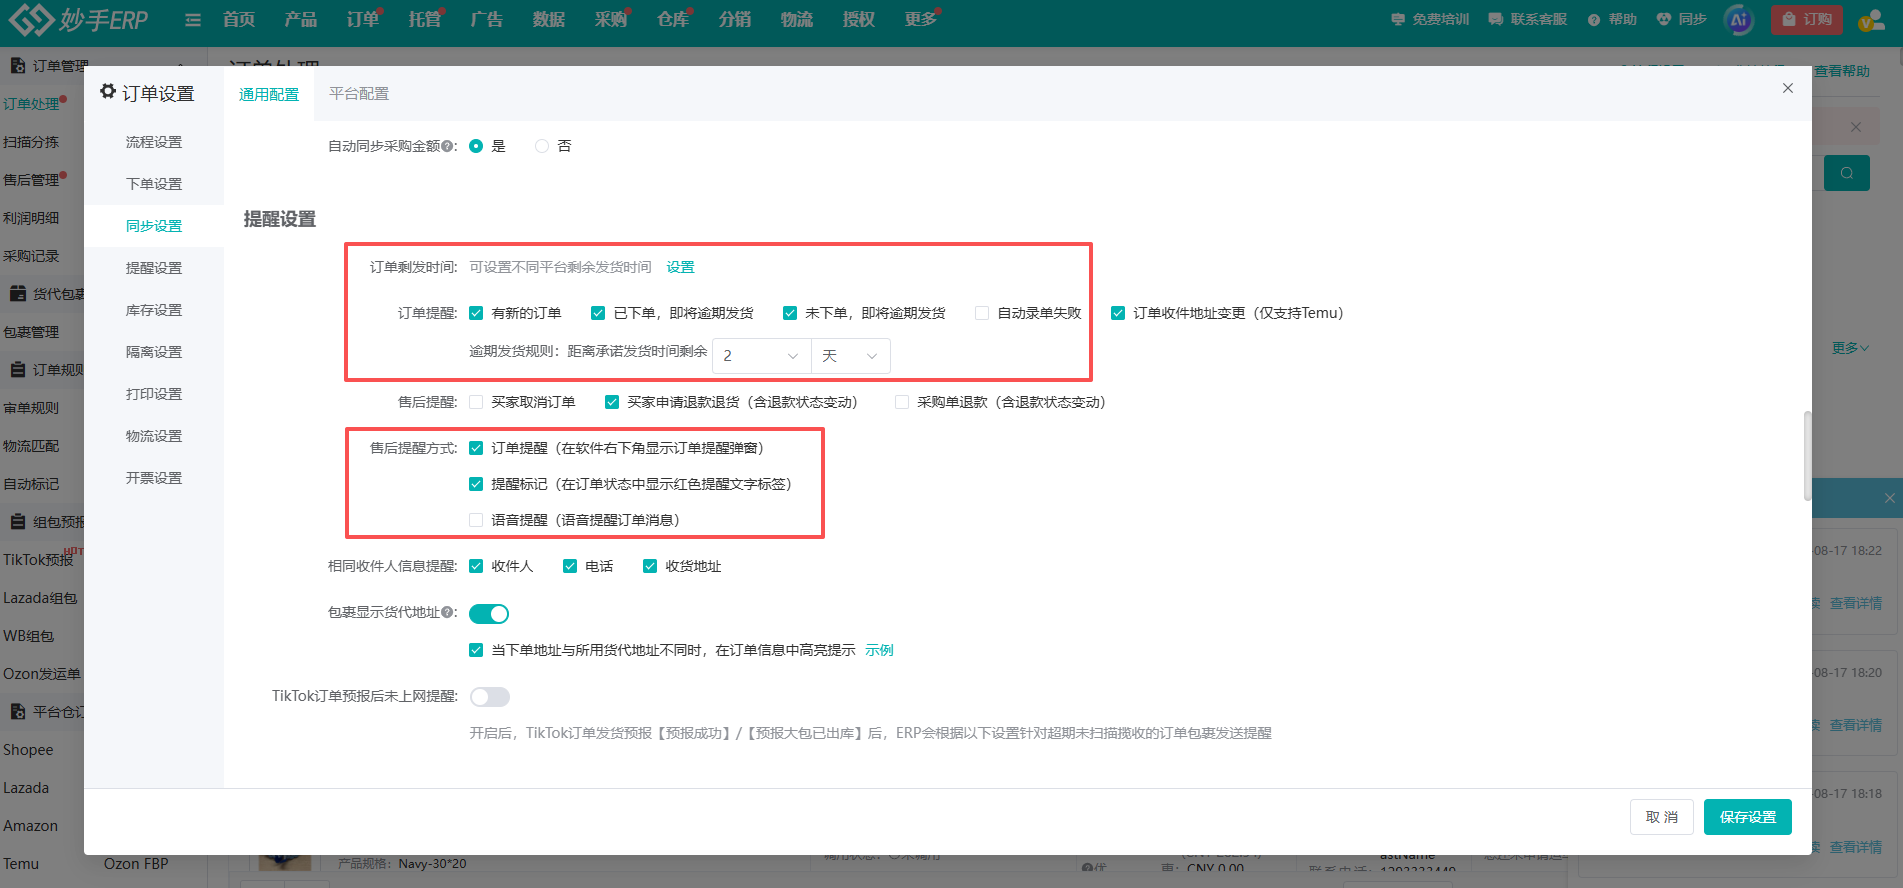
Task: Click the 组包预报 sidebar group icon
Action: tap(18, 522)
